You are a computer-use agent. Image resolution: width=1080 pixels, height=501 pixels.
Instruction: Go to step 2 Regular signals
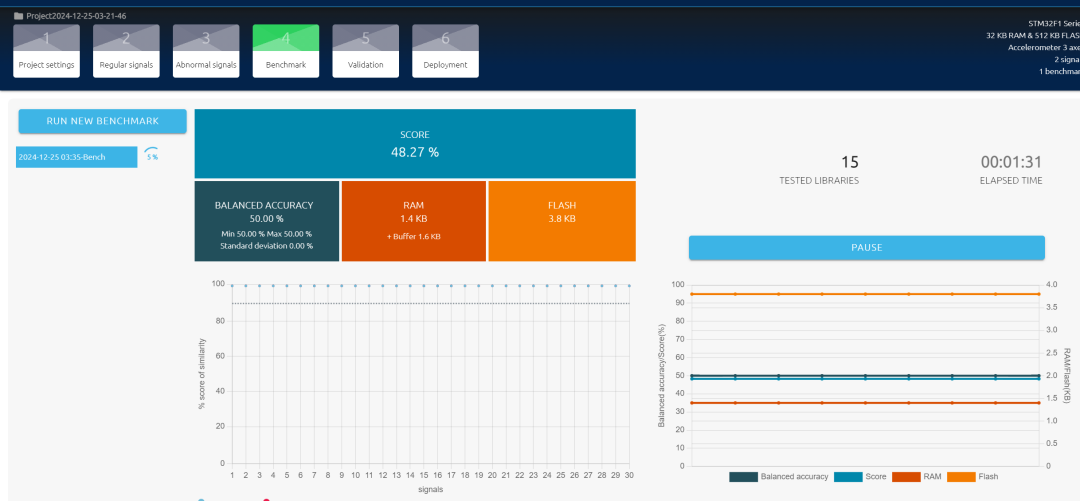point(126,51)
